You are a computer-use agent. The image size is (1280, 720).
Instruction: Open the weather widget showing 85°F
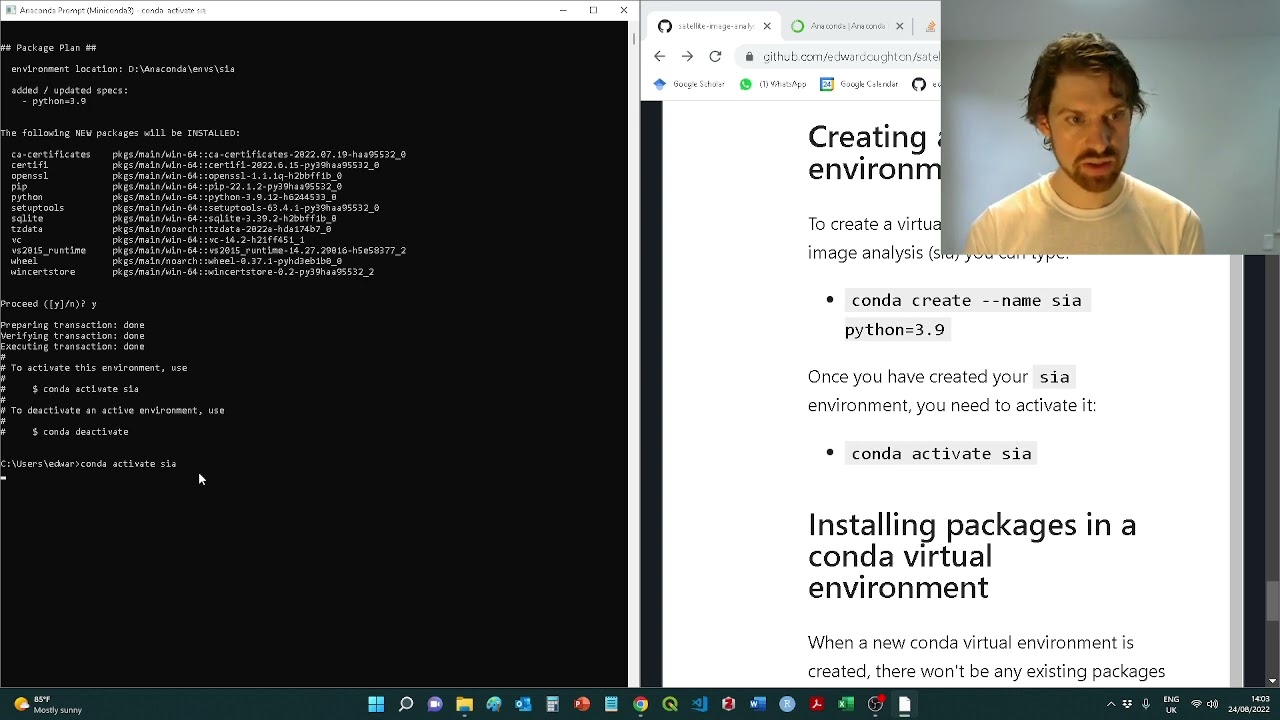click(48, 704)
